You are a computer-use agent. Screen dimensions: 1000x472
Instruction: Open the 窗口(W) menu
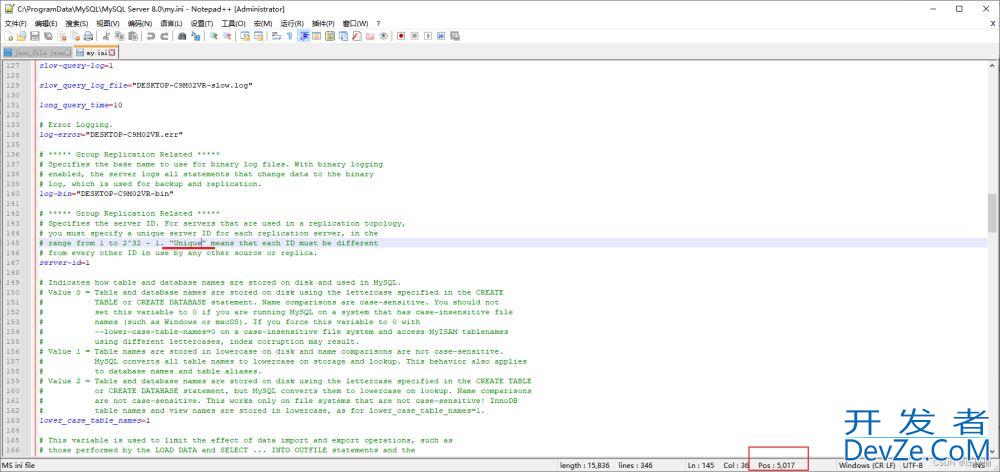coord(355,23)
